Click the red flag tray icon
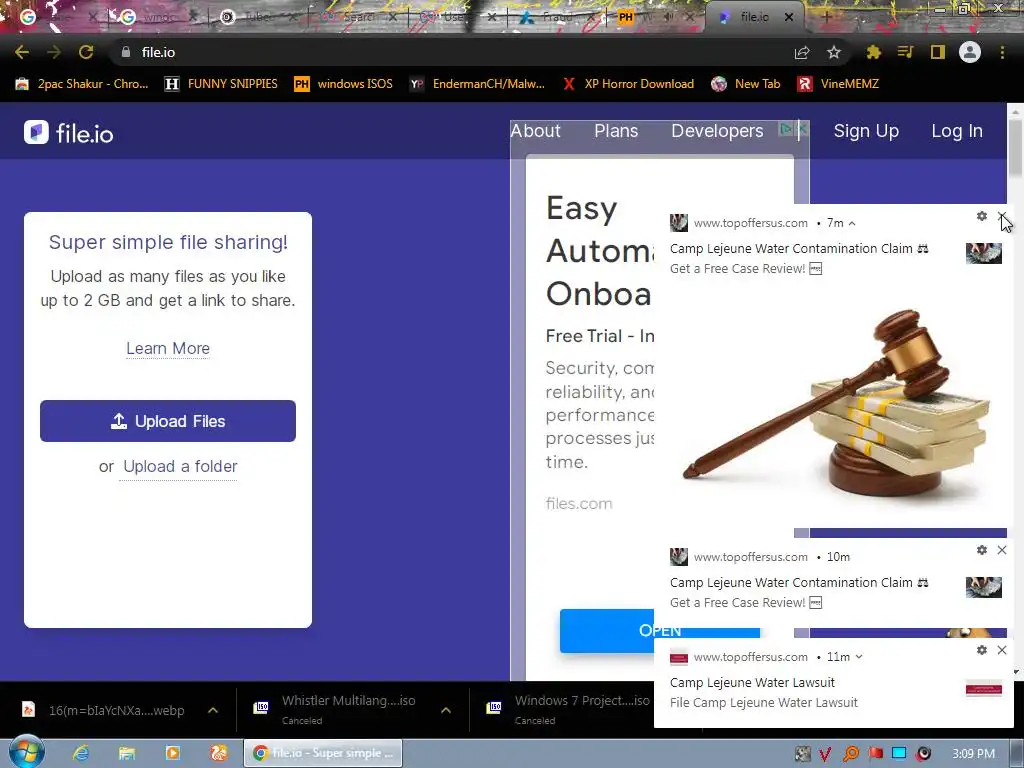This screenshot has width=1024, height=768. [x=875, y=754]
